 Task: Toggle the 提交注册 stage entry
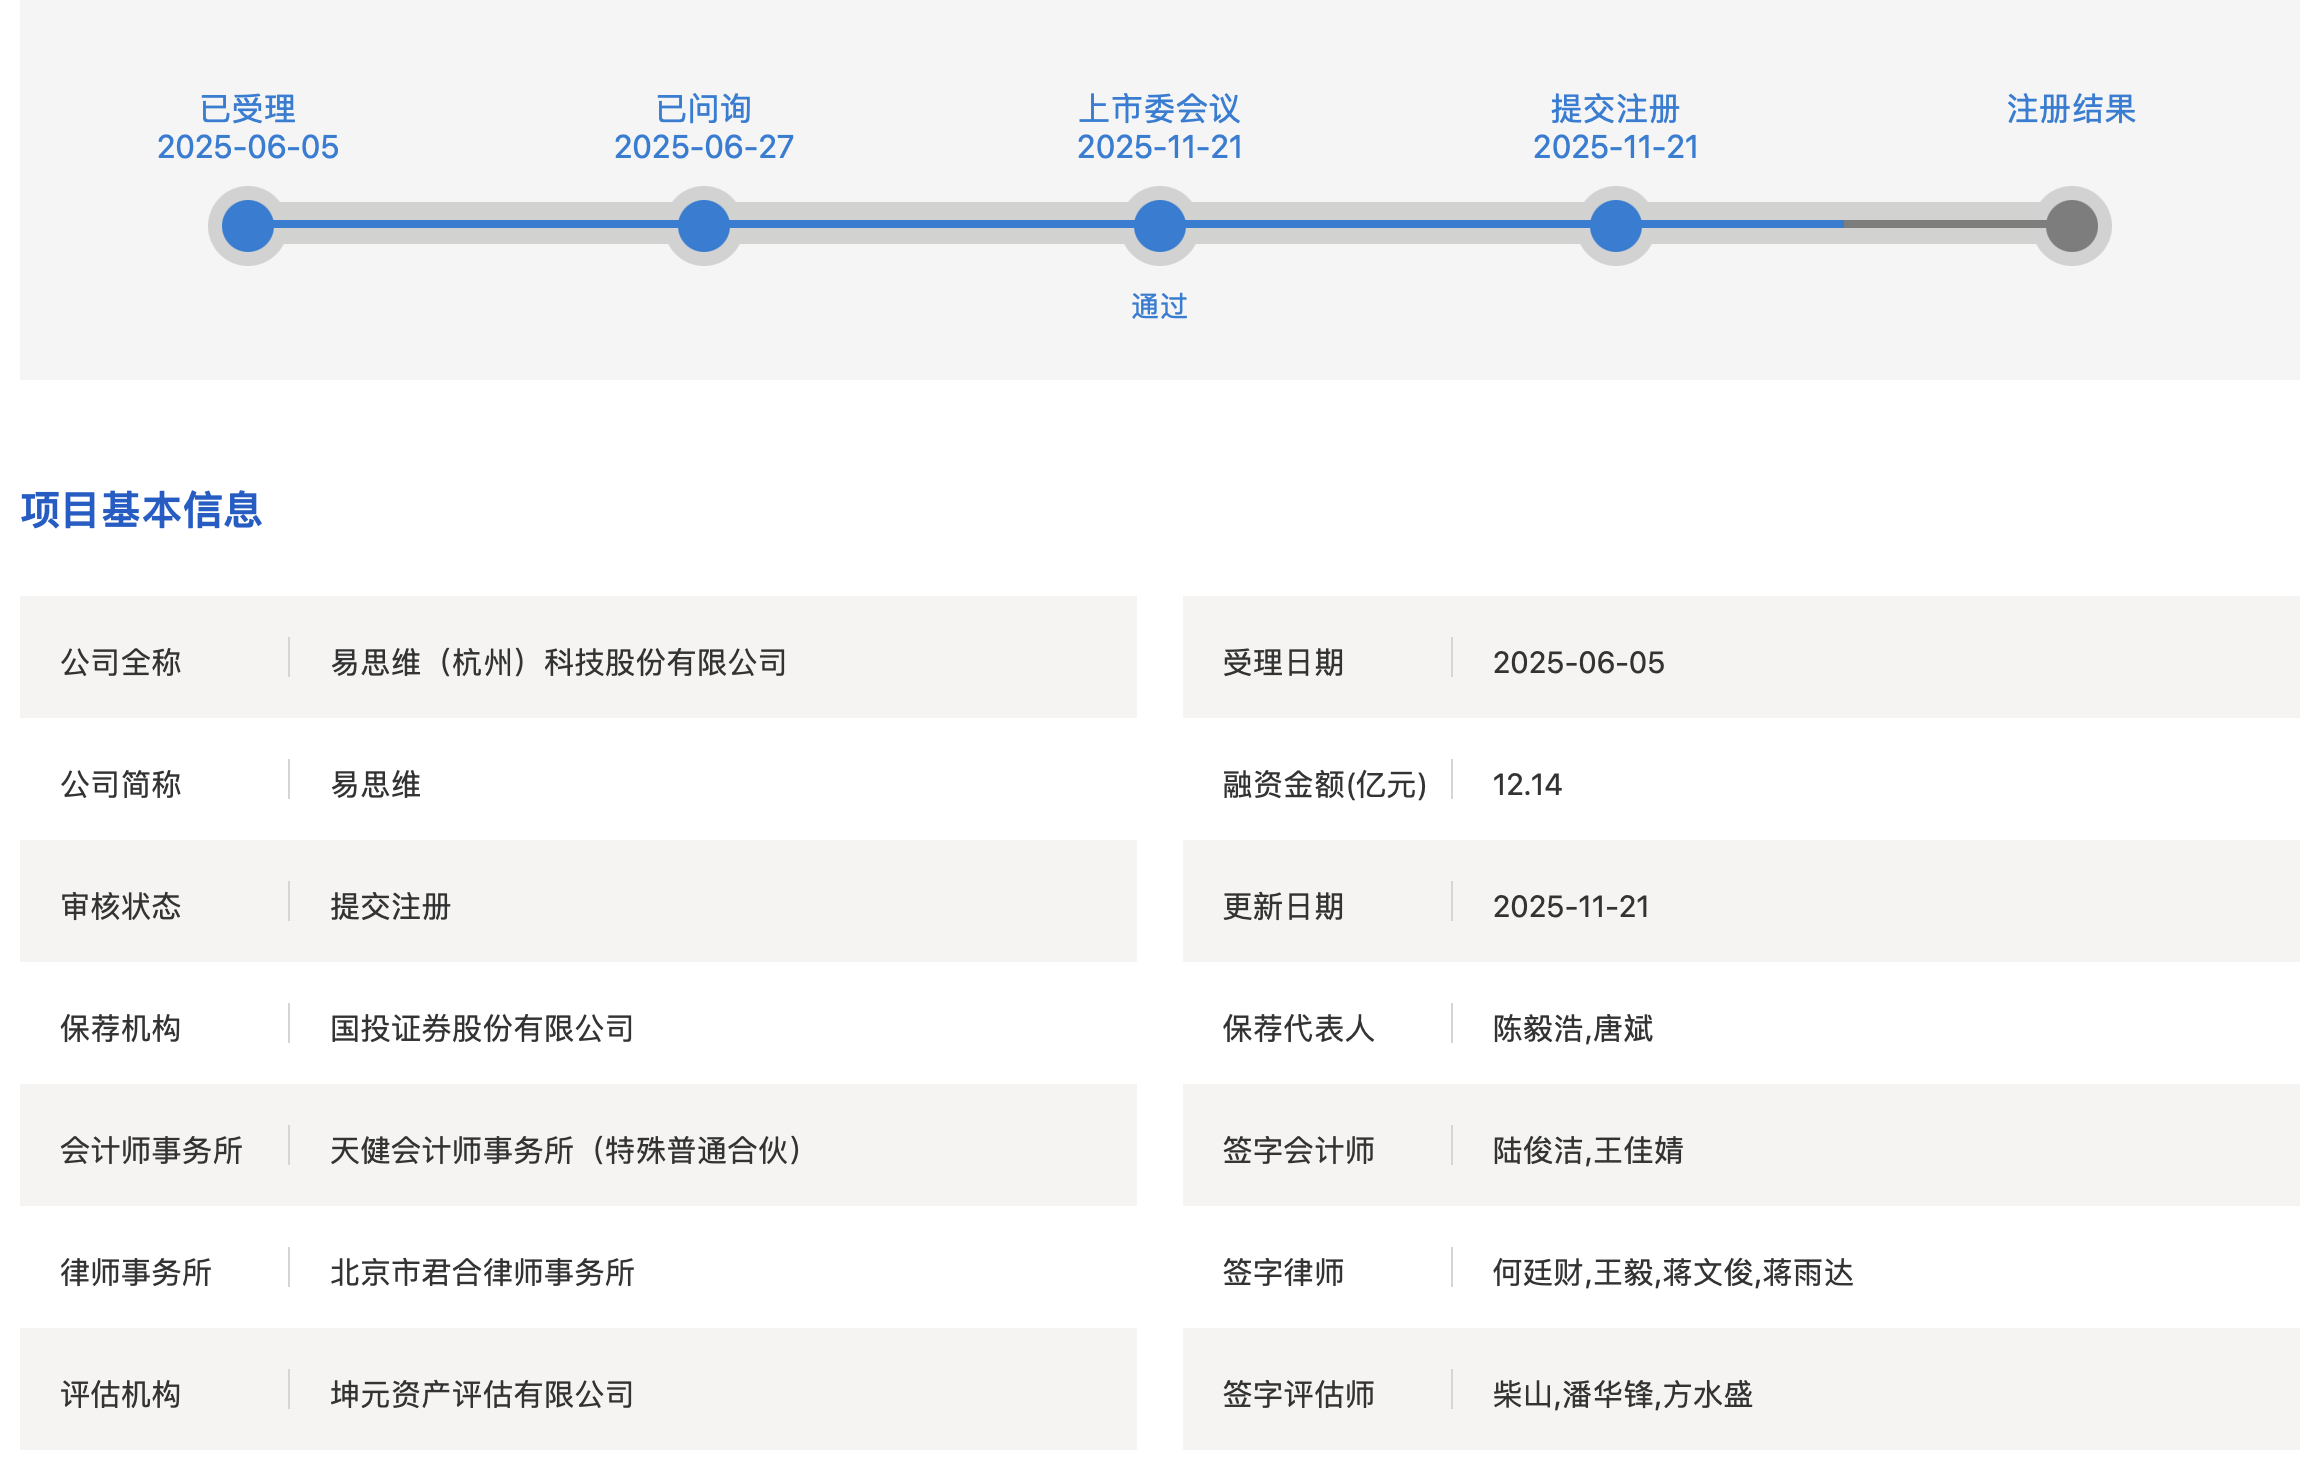(x=1614, y=110)
